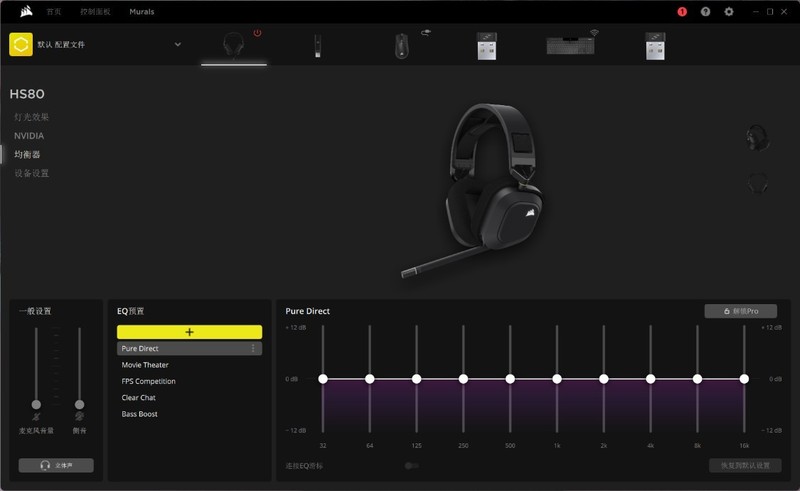Click the red power status icon

pyautogui.click(x=258, y=33)
